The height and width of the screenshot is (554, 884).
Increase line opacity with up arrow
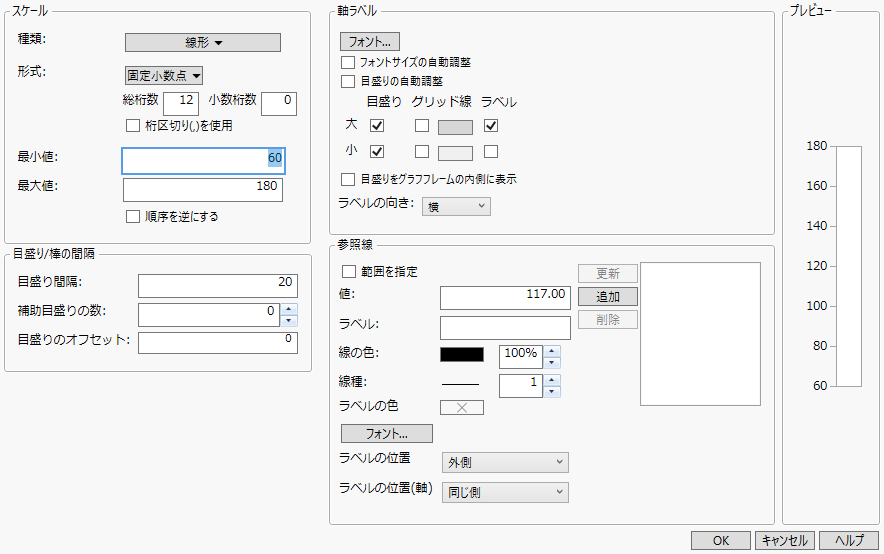pyautogui.click(x=552, y=351)
